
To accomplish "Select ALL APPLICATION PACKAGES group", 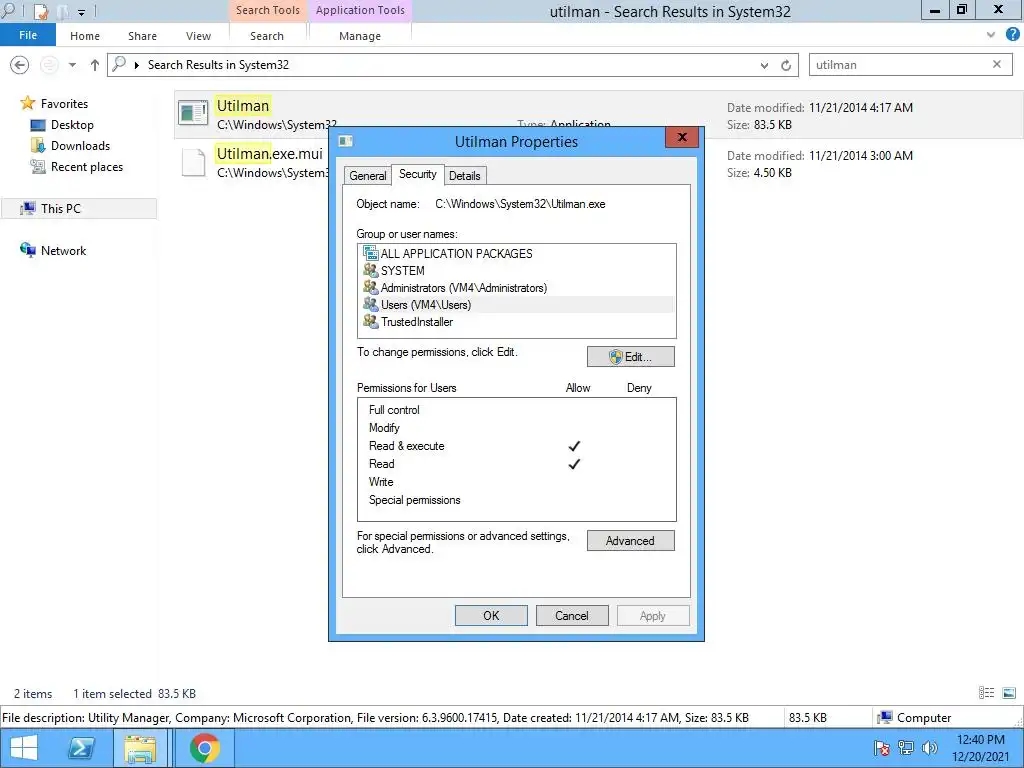I will click(x=517, y=253).
